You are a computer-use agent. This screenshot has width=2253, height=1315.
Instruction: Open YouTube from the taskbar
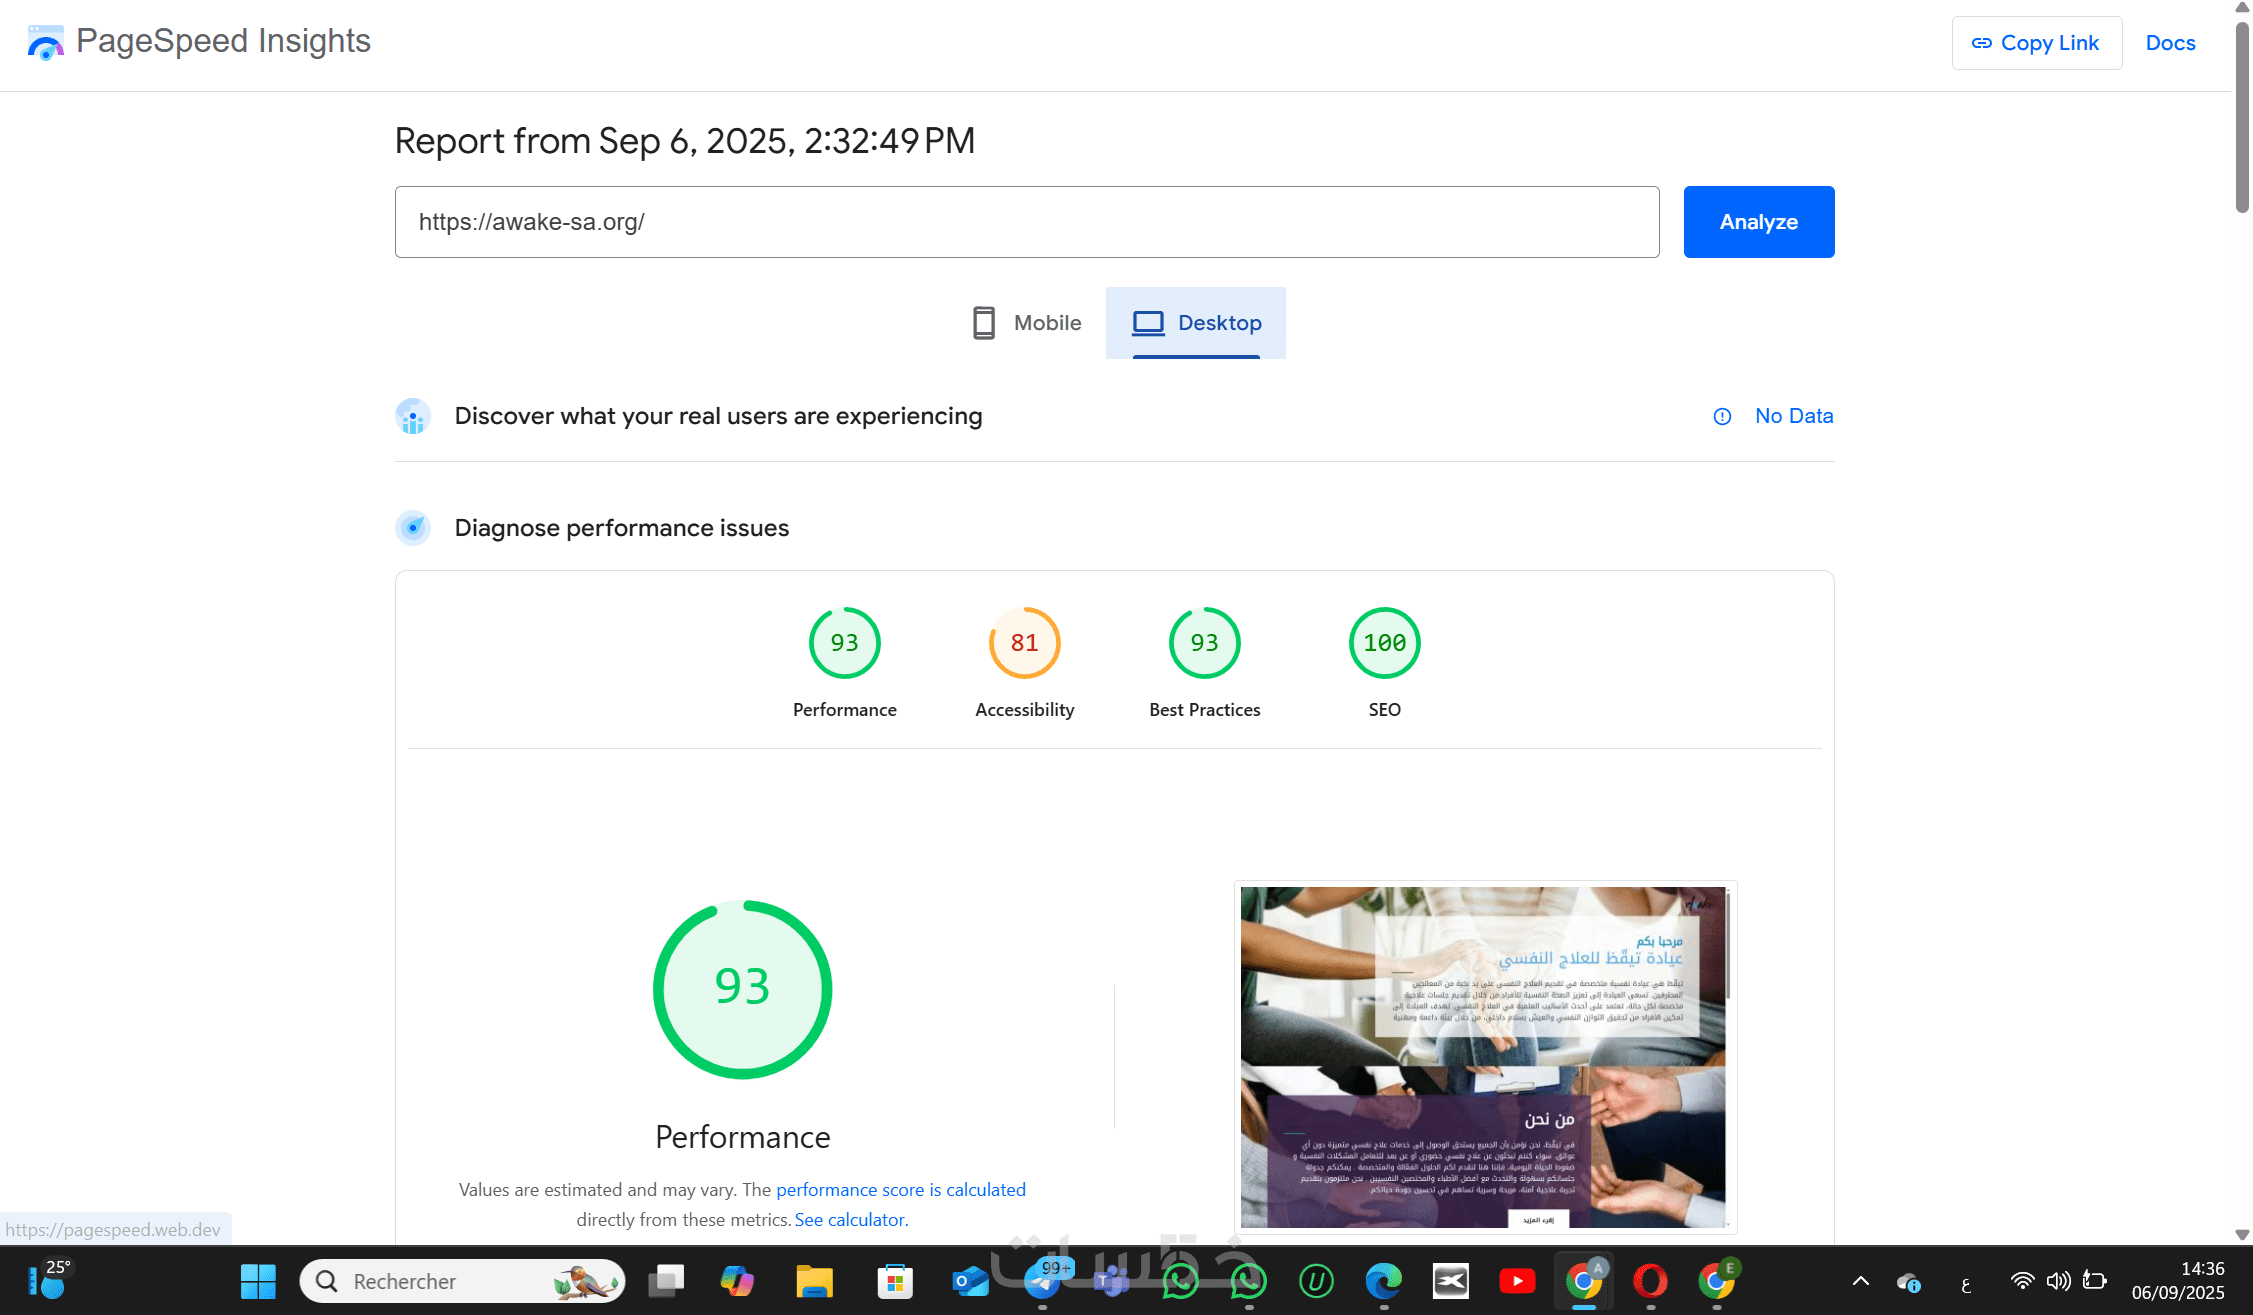pos(1517,1281)
